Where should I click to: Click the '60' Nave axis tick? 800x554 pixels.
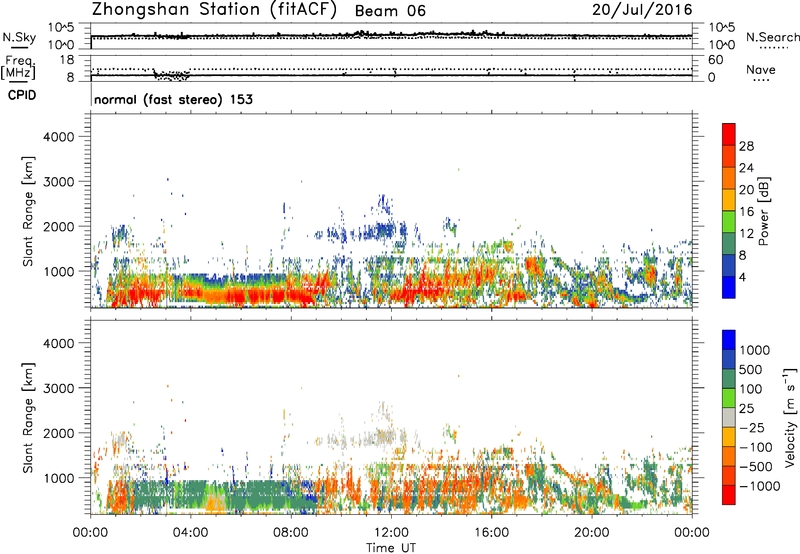pos(716,60)
